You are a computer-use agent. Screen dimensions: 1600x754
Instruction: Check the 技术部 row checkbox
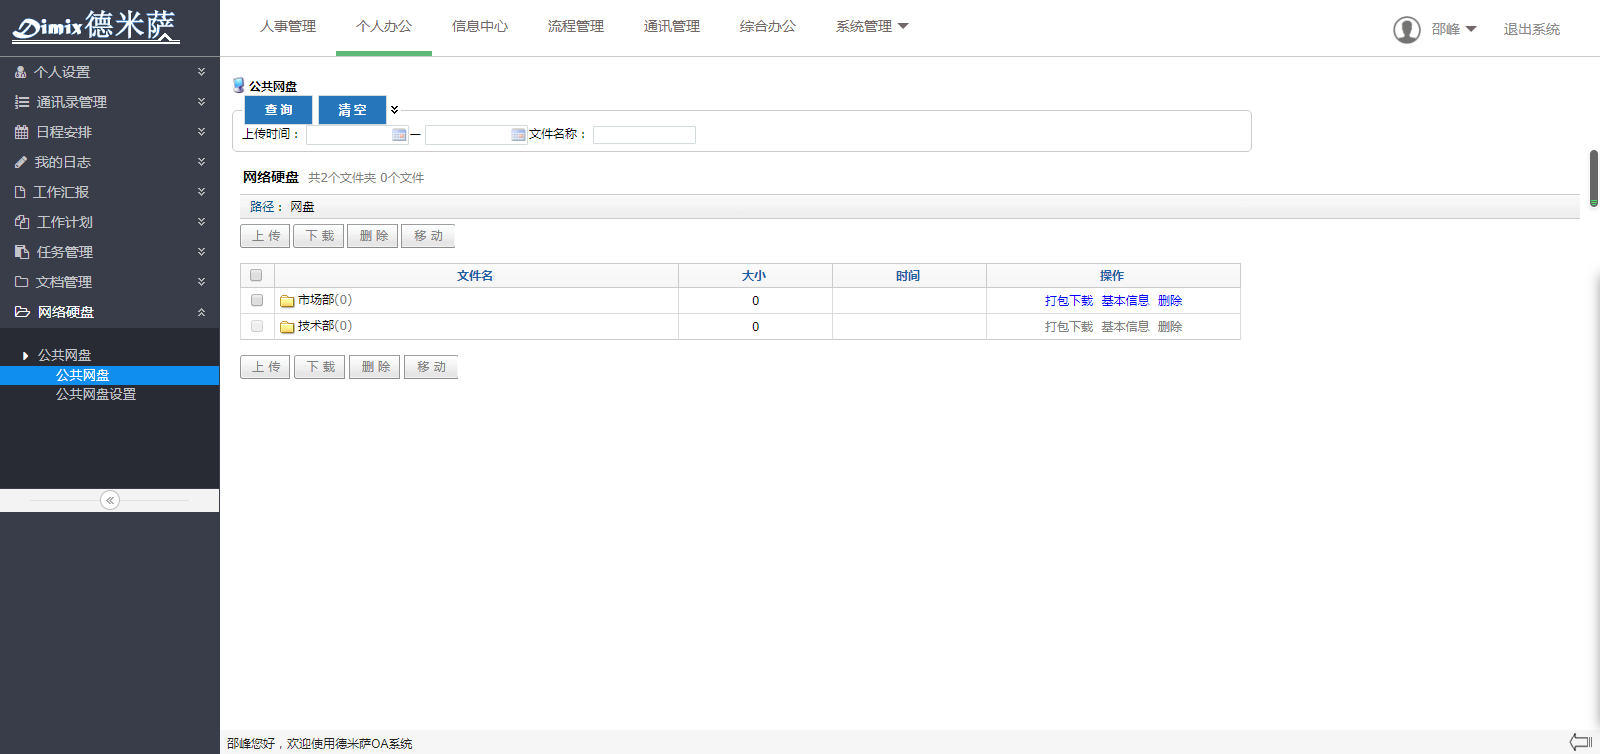pyautogui.click(x=257, y=326)
